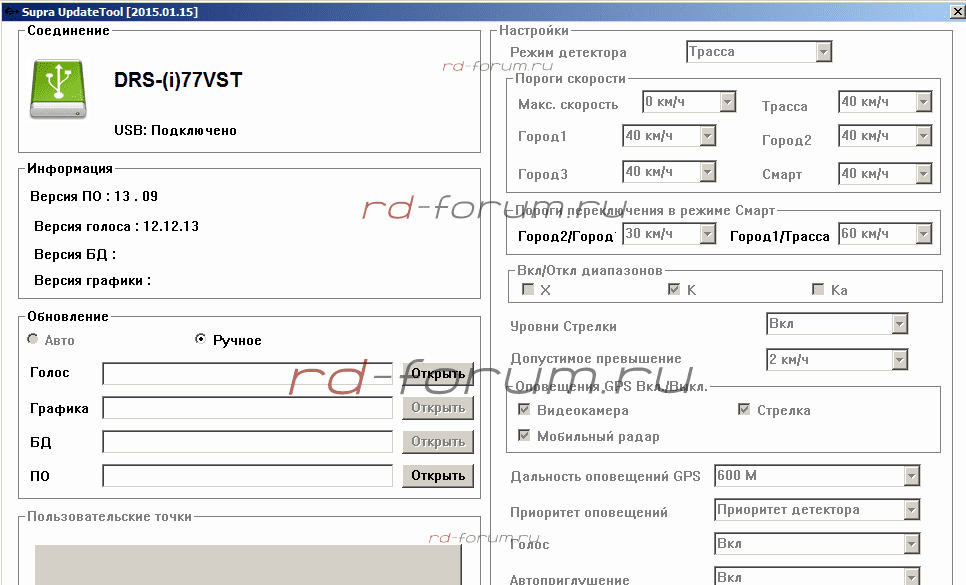The width and height of the screenshot is (966, 585).
Task: Click the green USB drive device icon
Action: click(x=59, y=89)
